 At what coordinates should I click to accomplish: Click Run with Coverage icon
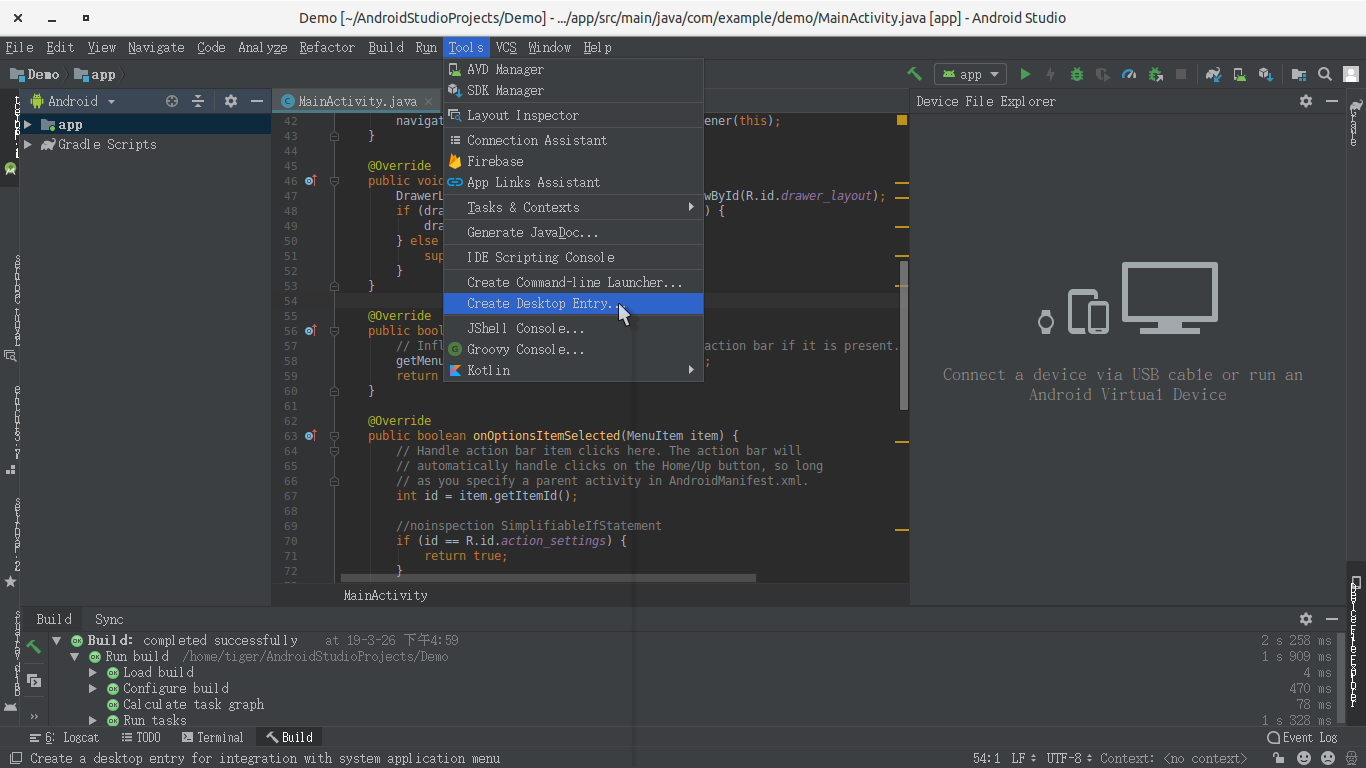(x=1103, y=74)
